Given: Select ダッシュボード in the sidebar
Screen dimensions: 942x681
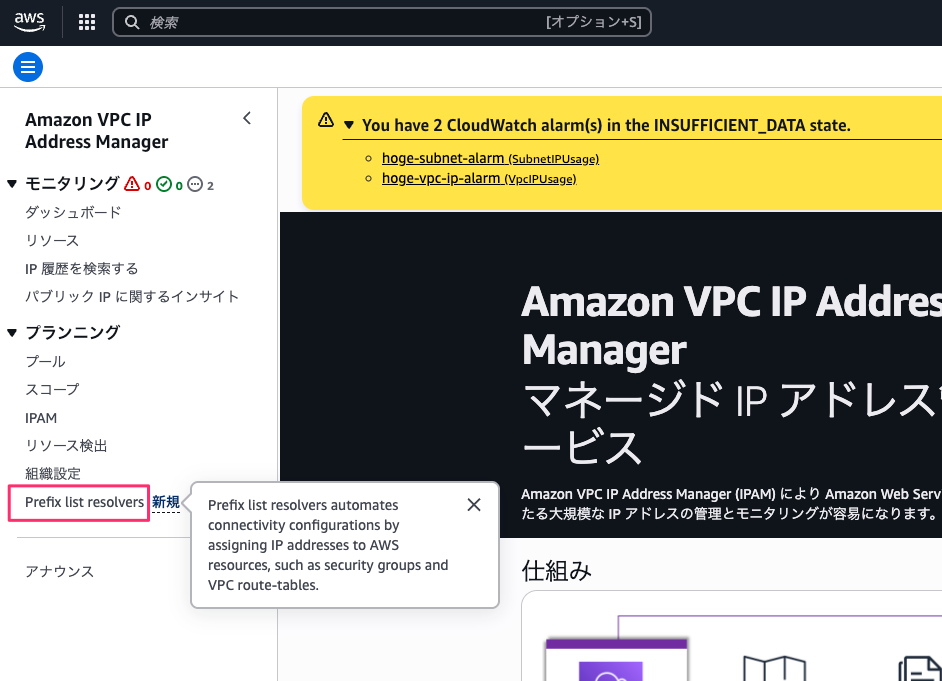Looking at the screenshot, I should [75, 212].
